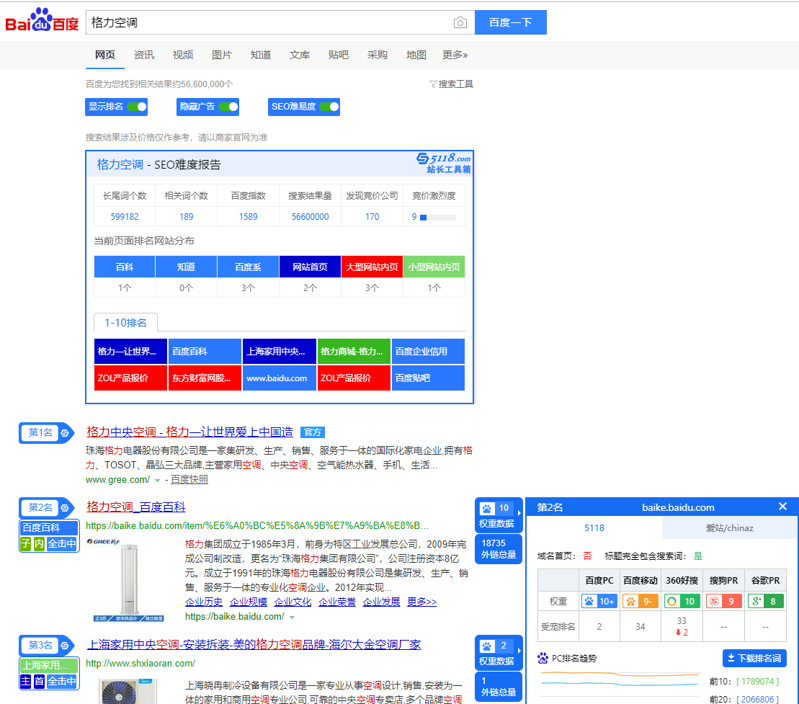799x704 pixels.
Task: Select the 爱站/chinaz tab
Action: pos(729,528)
